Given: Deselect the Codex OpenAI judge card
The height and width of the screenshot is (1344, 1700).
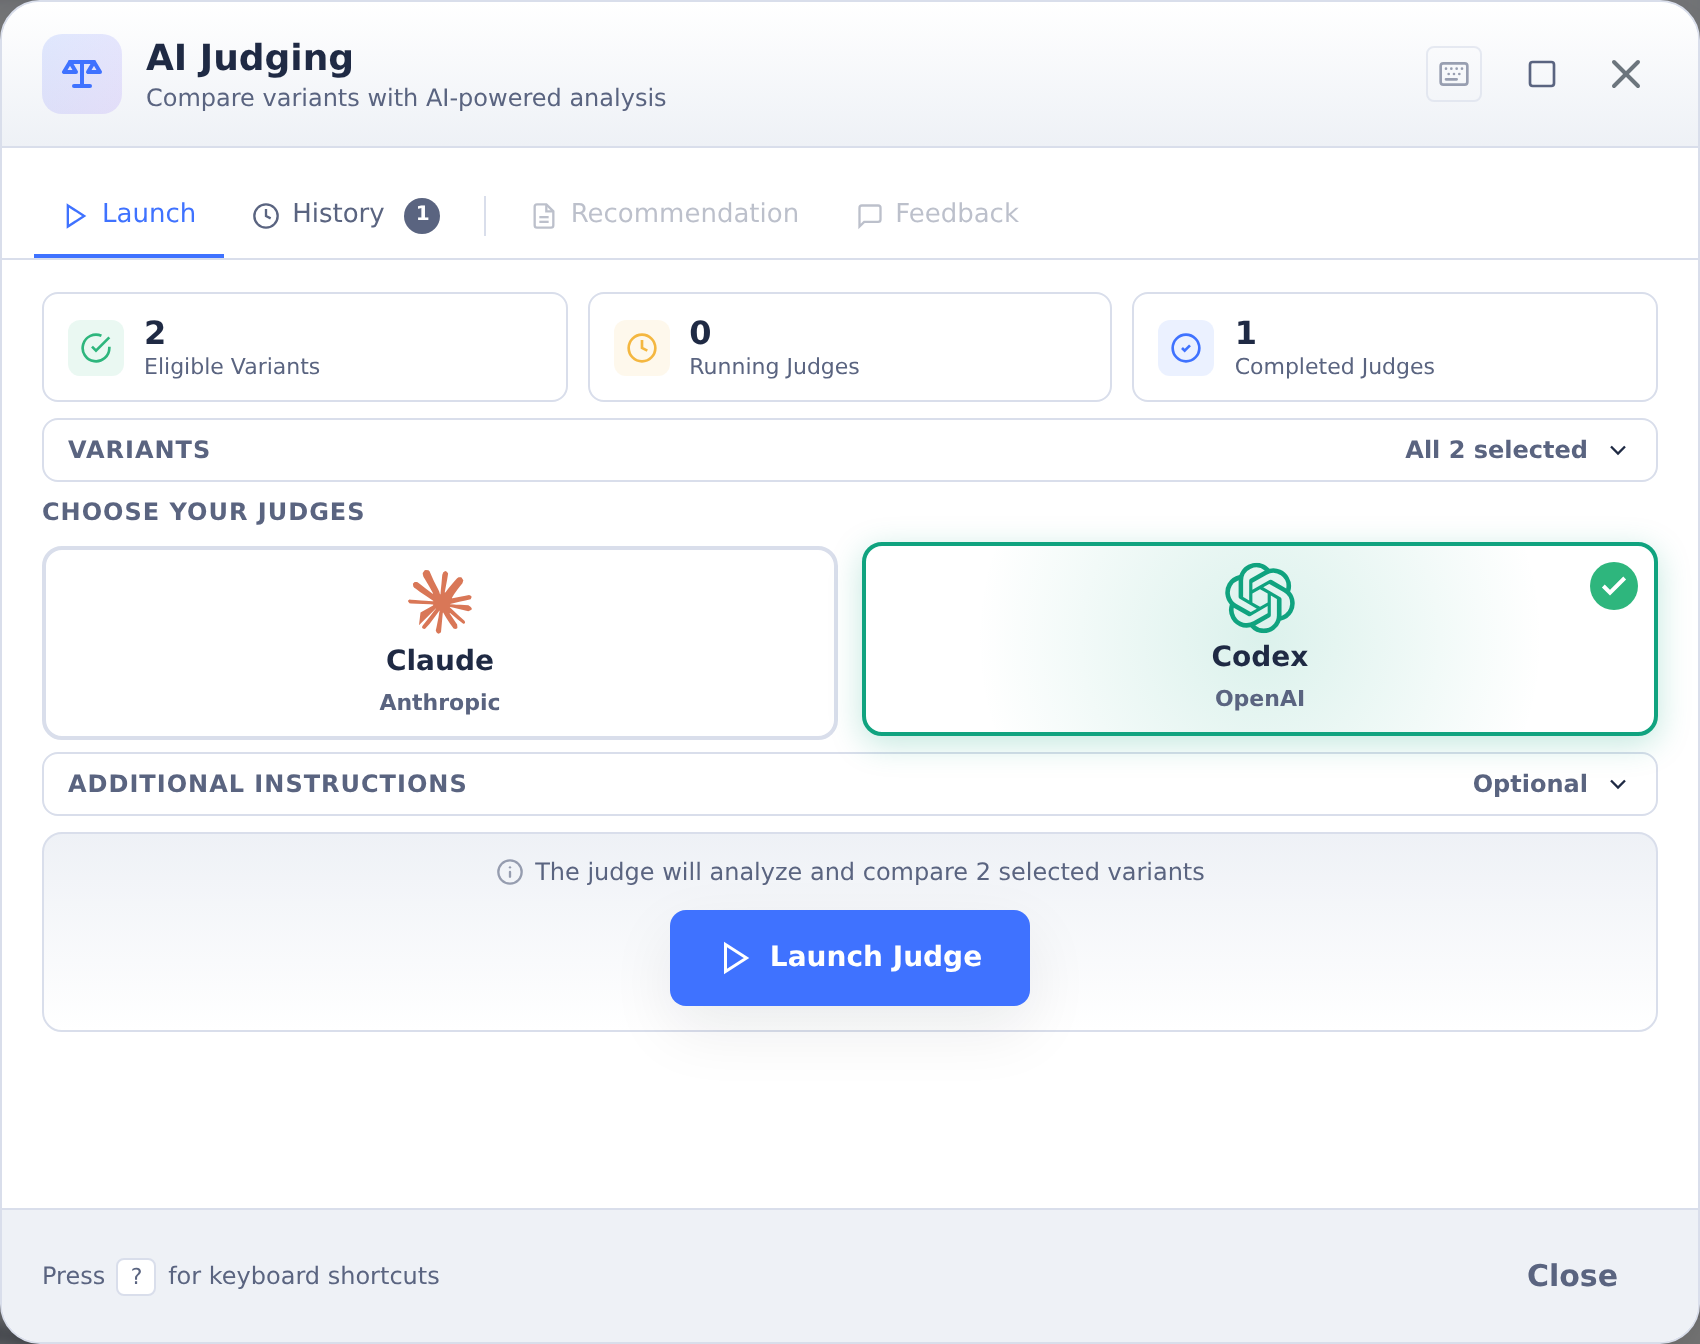Looking at the screenshot, I should tap(1260, 639).
